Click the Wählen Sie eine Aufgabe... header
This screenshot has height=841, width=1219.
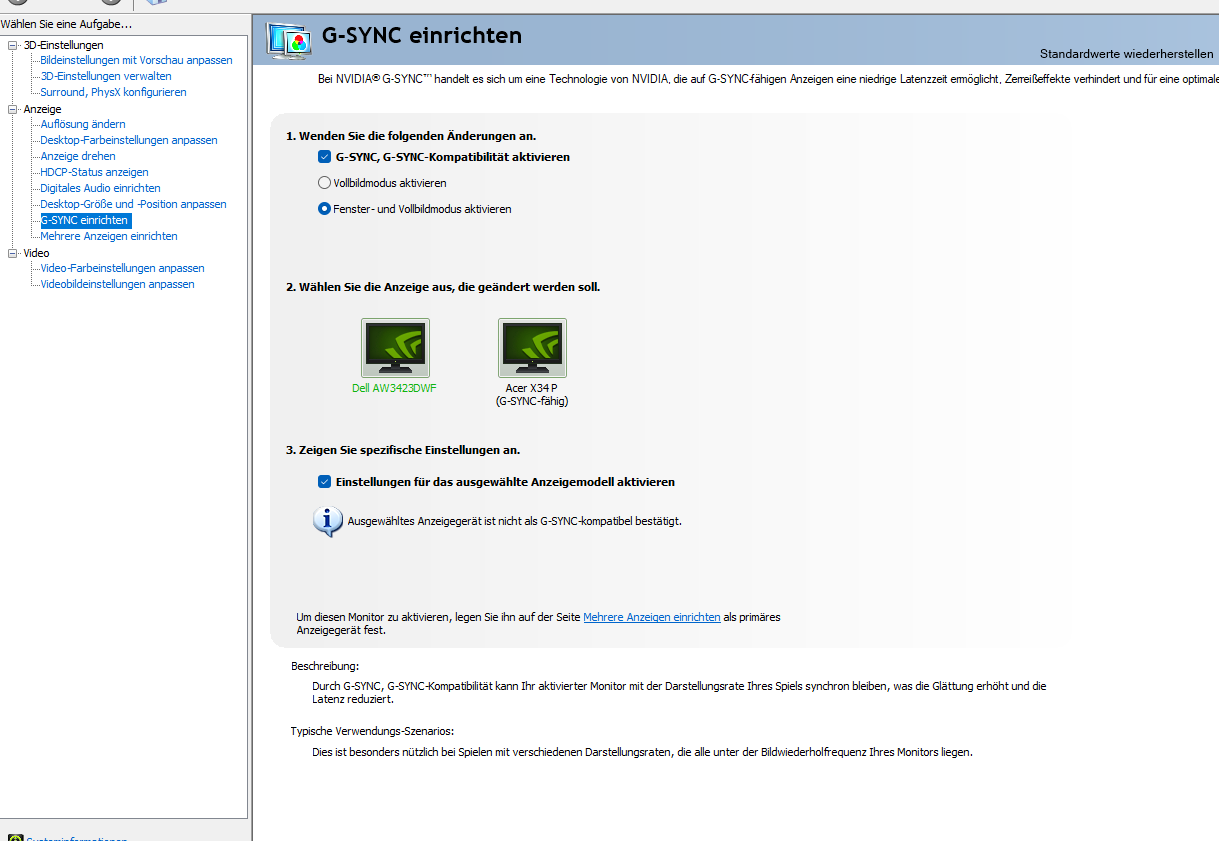[66, 23]
